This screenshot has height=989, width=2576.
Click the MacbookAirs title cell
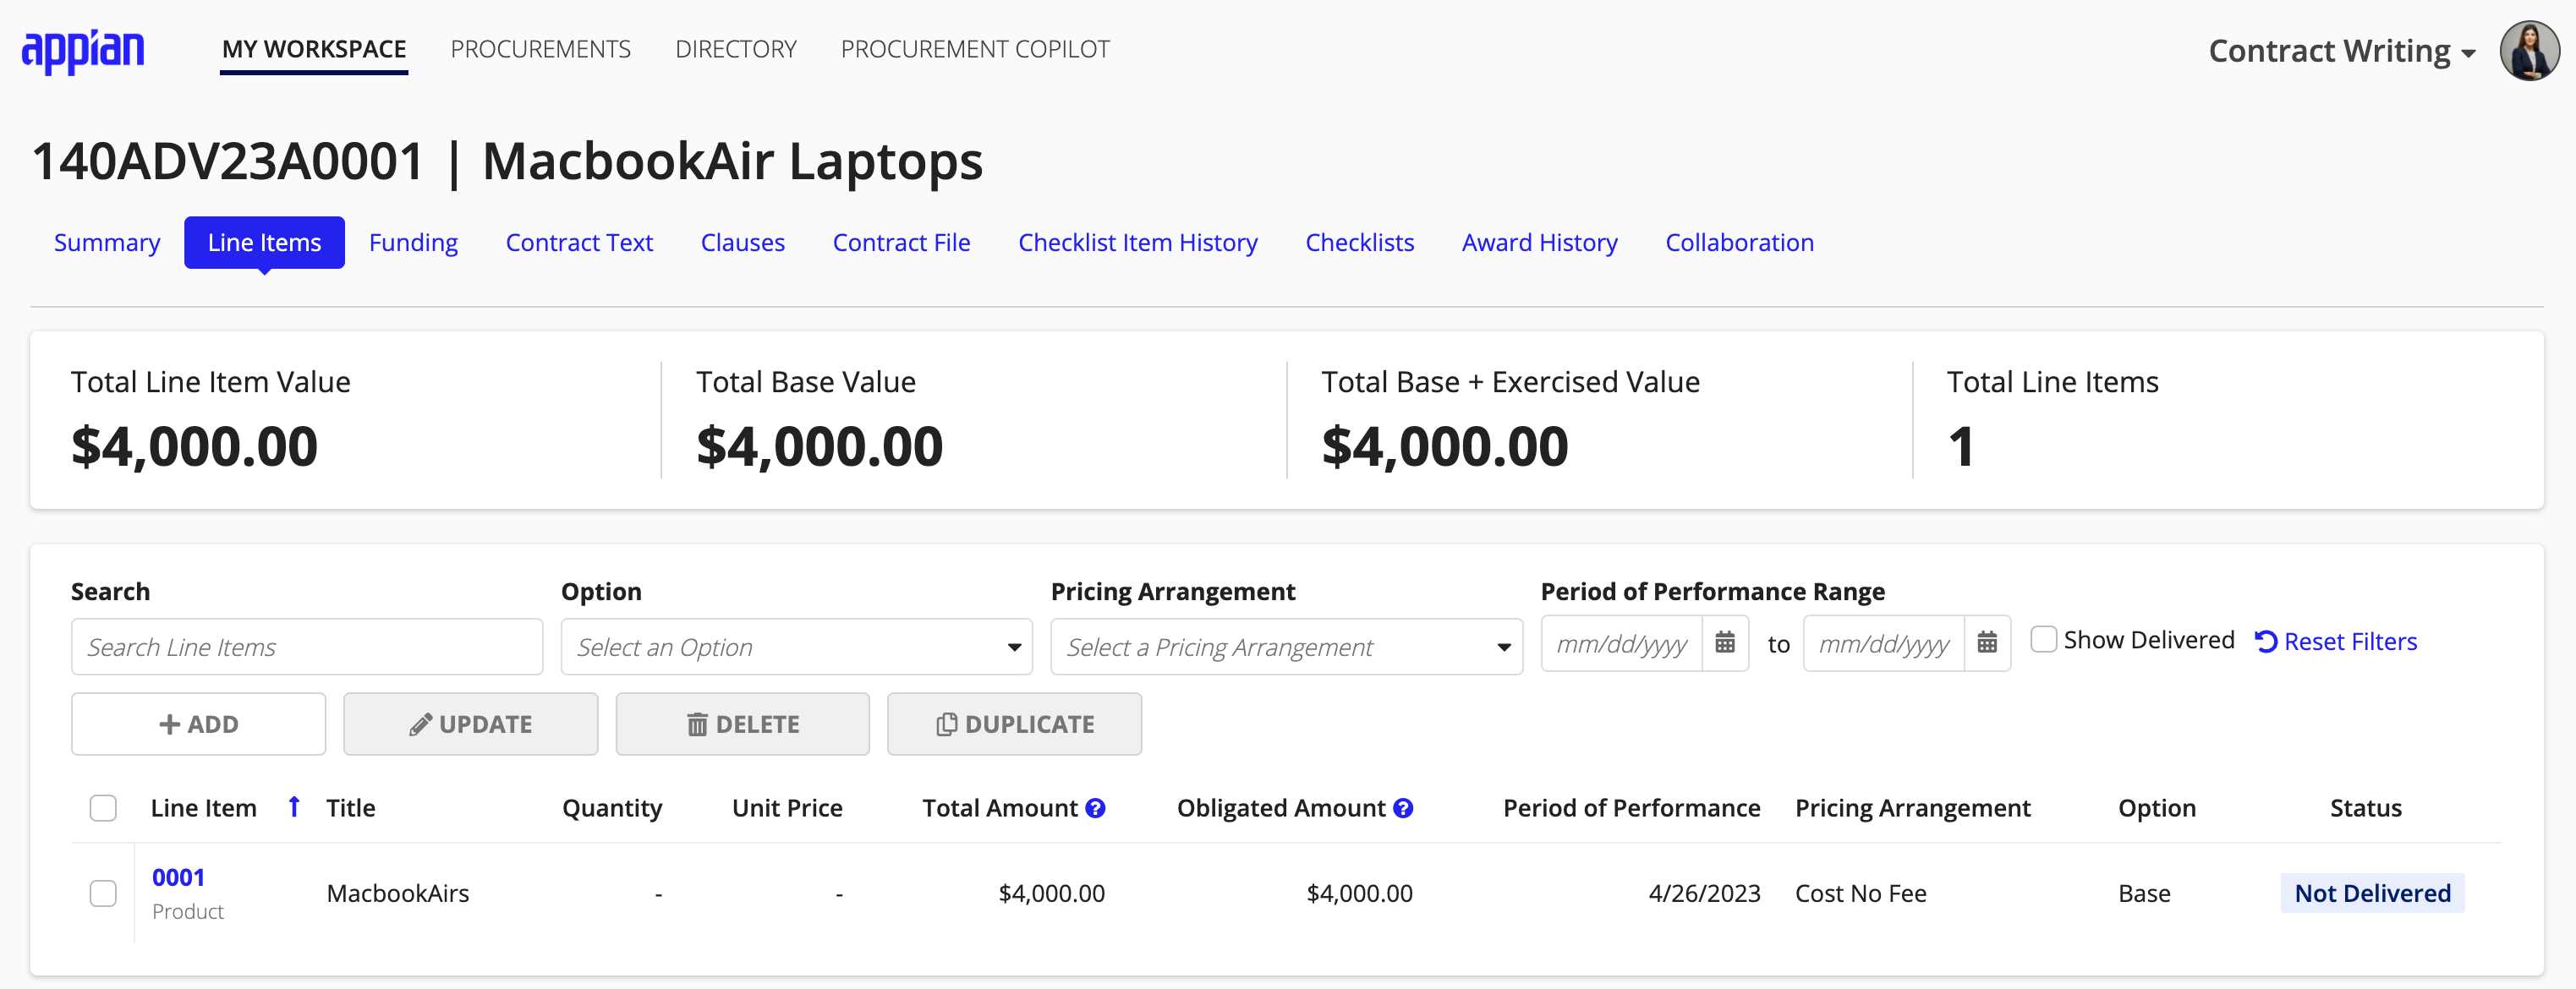(x=397, y=893)
